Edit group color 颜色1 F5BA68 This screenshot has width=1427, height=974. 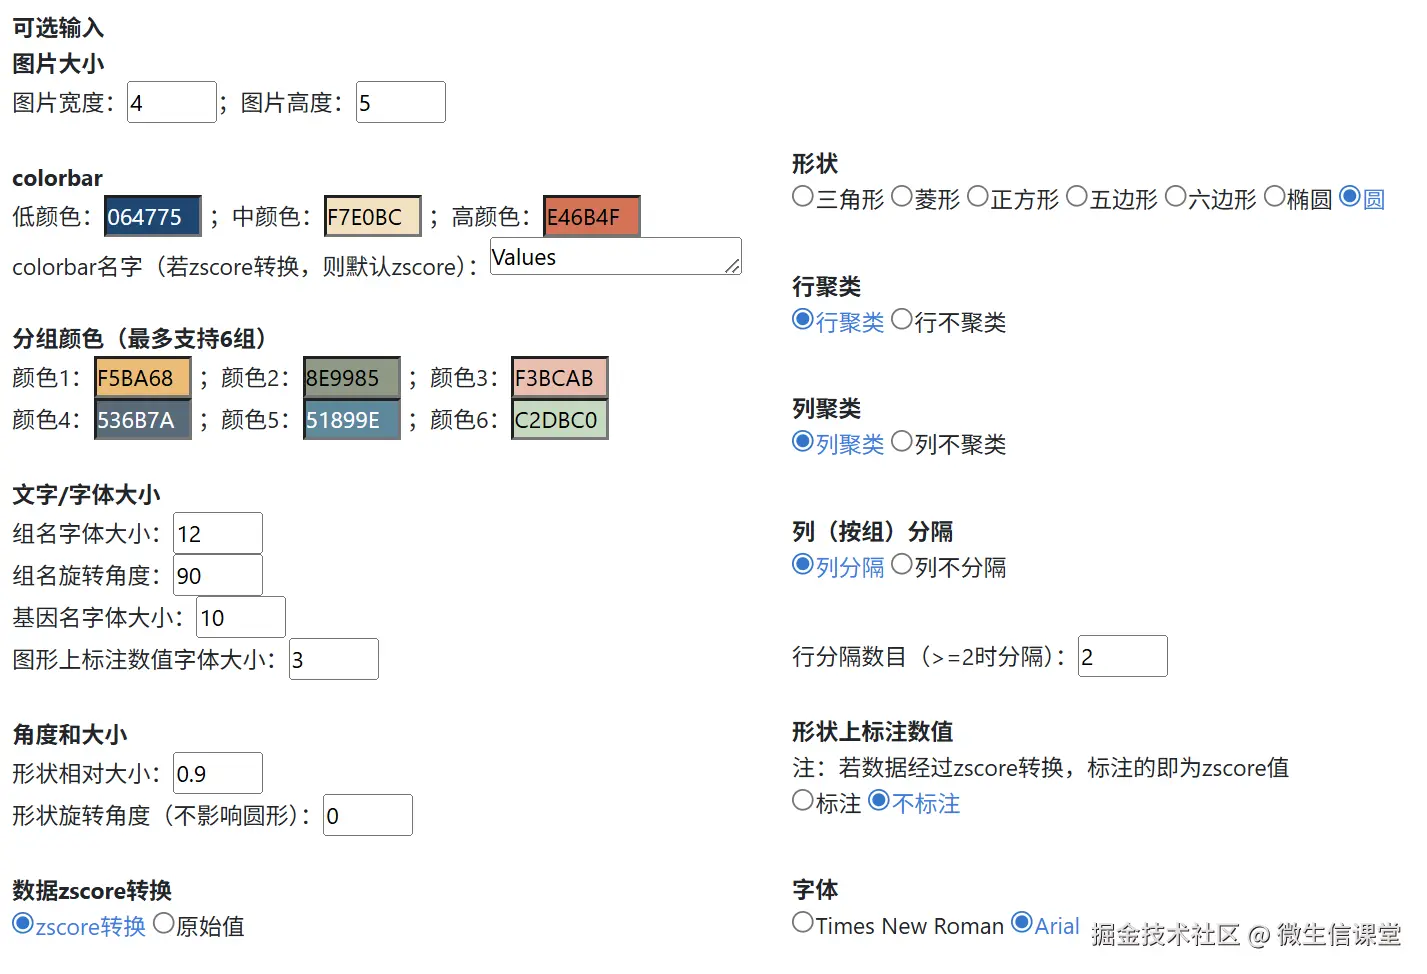(x=142, y=377)
